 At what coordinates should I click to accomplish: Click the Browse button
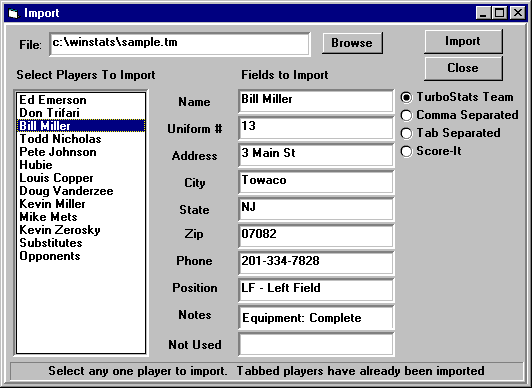tap(352, 43)
